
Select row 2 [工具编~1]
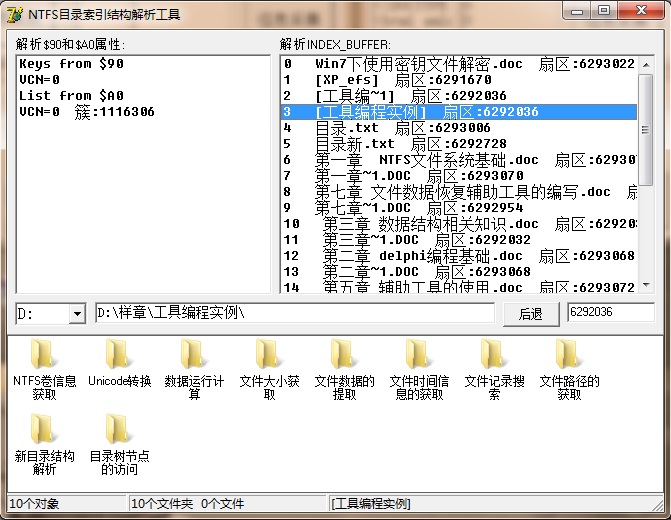pyautogui.click(x=459, y=95)
